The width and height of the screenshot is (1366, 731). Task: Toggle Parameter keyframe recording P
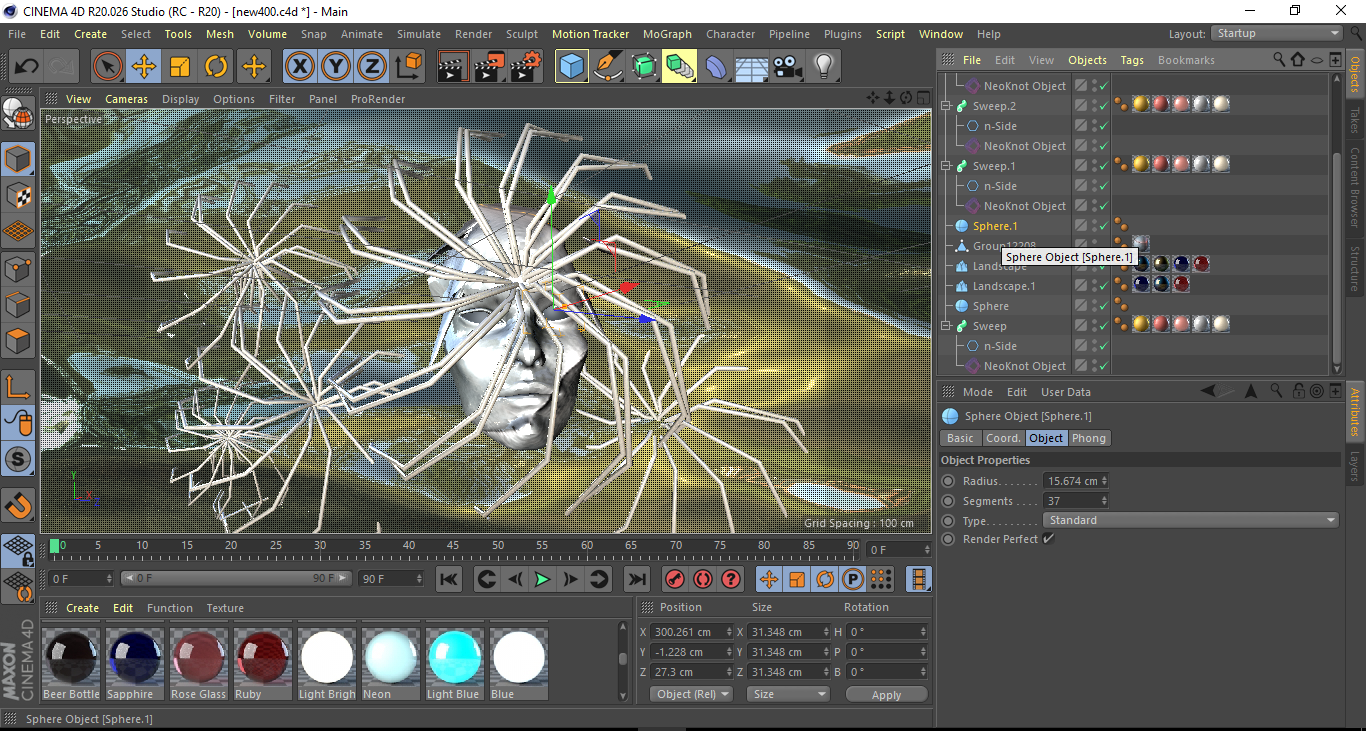(x=853, y=579)
